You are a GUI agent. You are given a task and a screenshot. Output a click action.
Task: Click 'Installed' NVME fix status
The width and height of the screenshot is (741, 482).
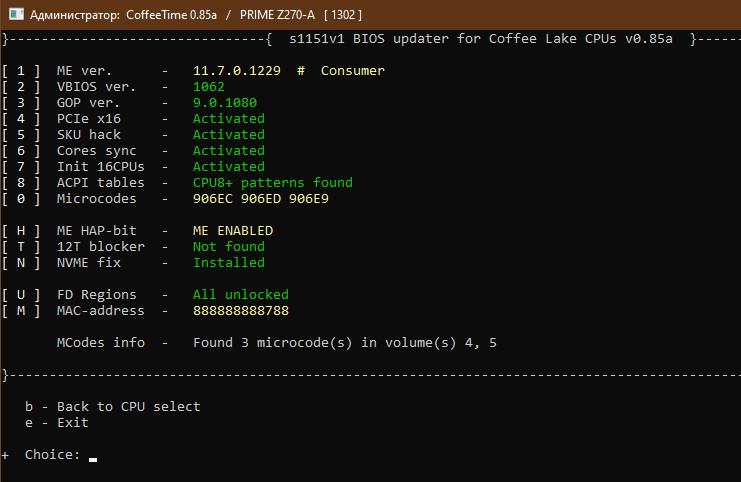tap(229, 263)
